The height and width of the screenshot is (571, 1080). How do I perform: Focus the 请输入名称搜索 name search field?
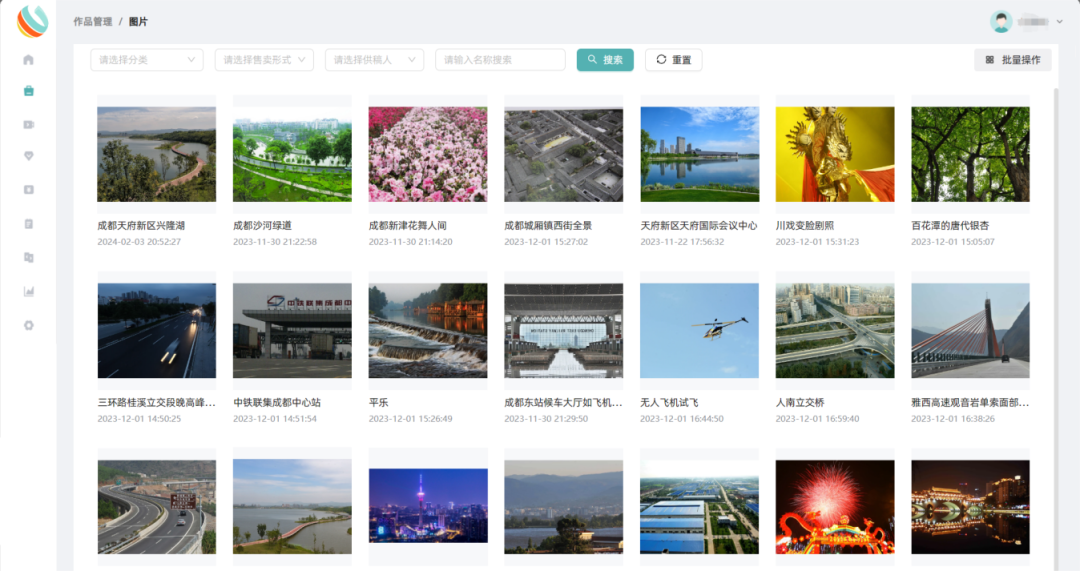[x=500, y=60]
